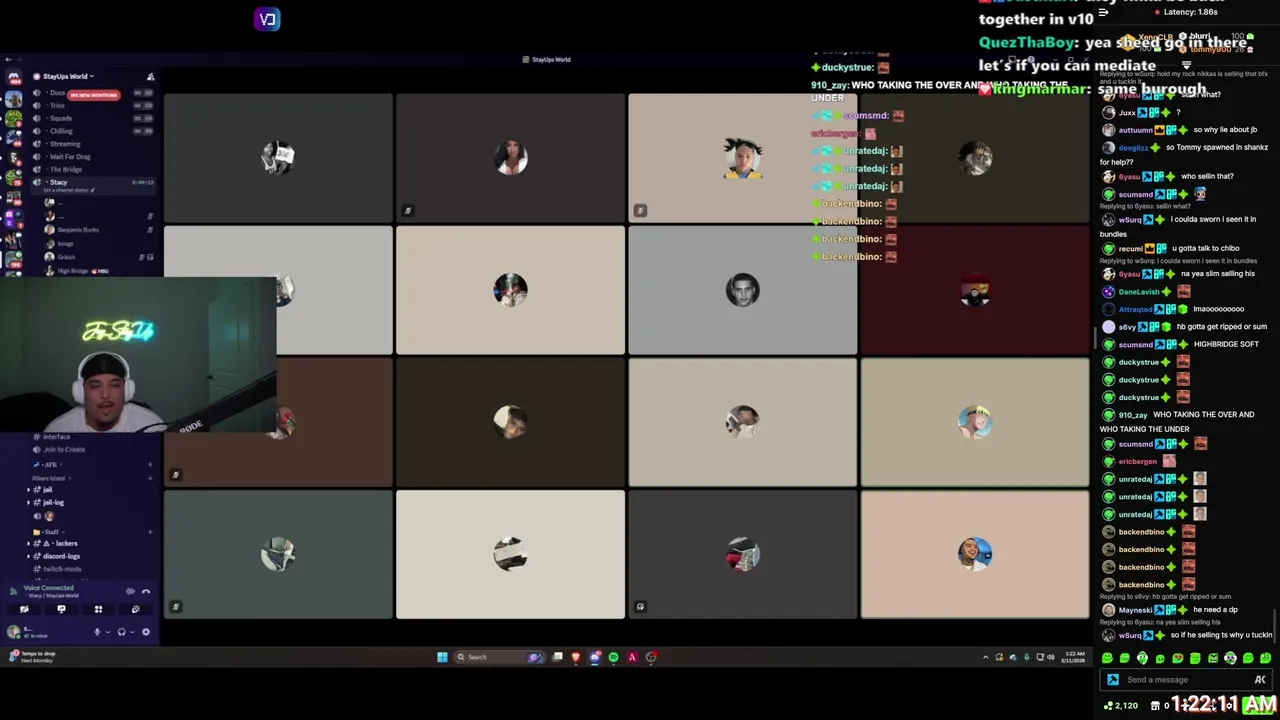
Task: Collapse the Staff category
Action: click(x=48, y=532)
